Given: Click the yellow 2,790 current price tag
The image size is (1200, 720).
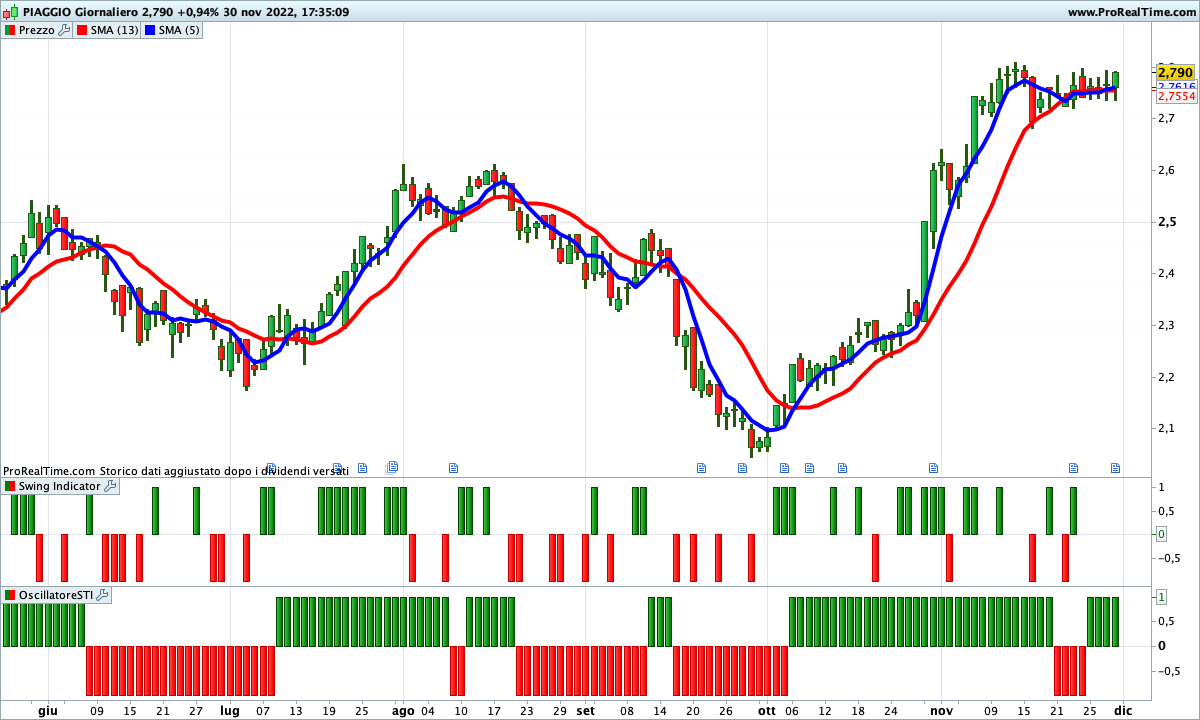Looking at the screenshot, I should (x=1175, y=73).
